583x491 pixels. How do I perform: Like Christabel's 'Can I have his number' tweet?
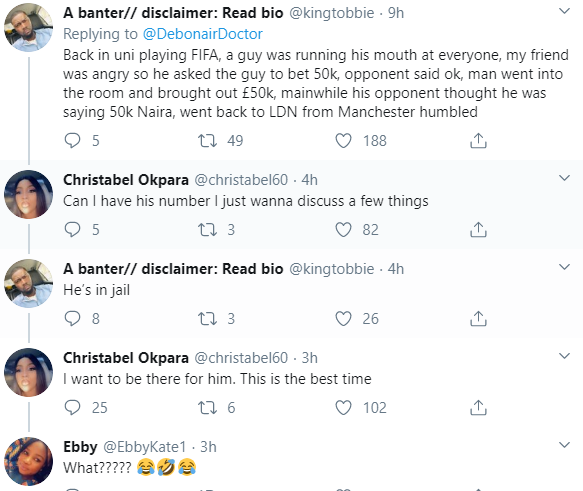(x=343, y=230)
